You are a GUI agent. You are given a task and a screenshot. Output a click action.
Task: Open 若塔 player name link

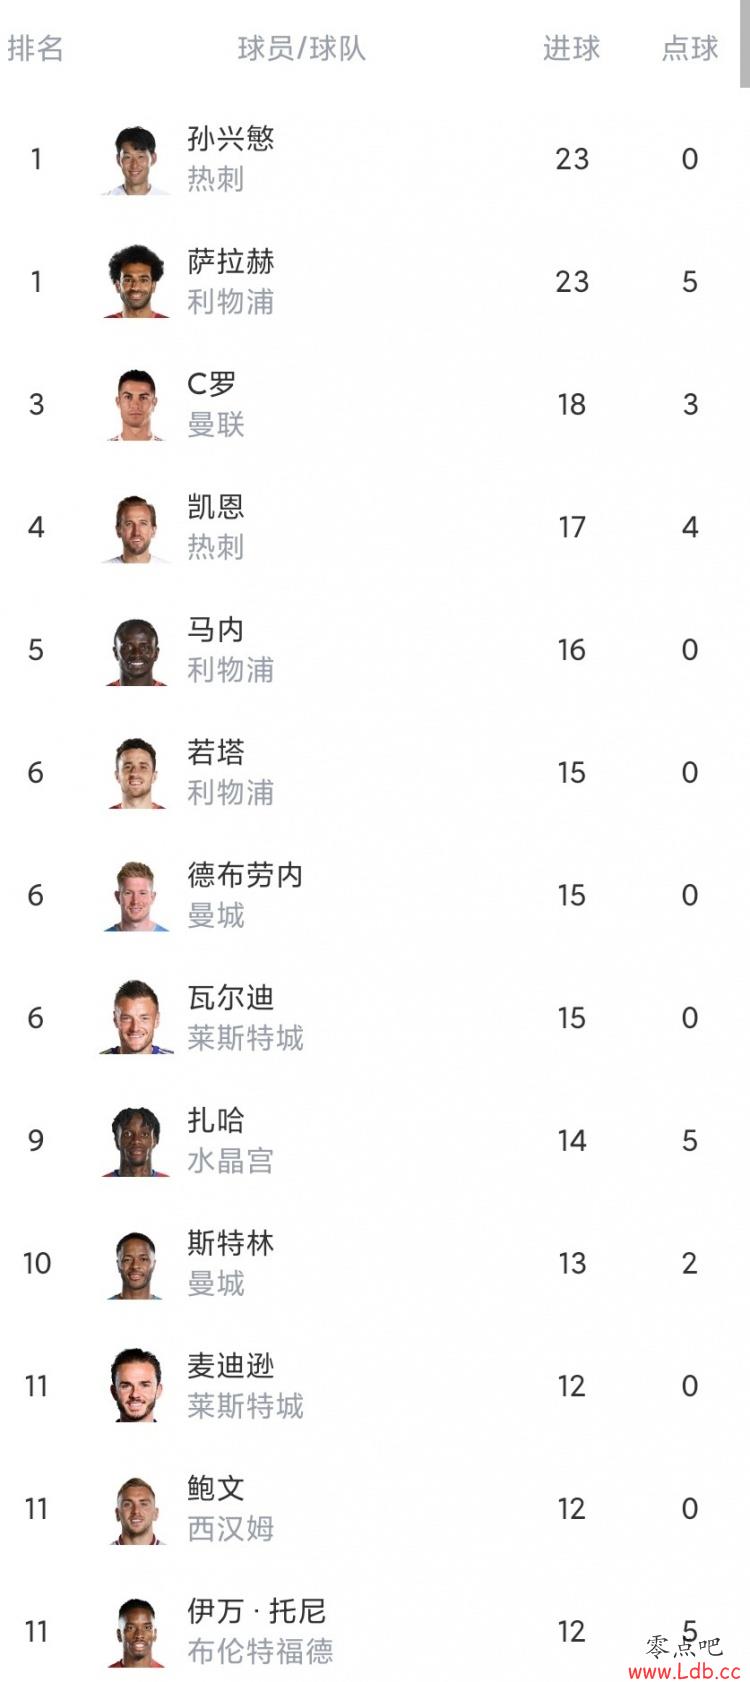tap(216, 752)
